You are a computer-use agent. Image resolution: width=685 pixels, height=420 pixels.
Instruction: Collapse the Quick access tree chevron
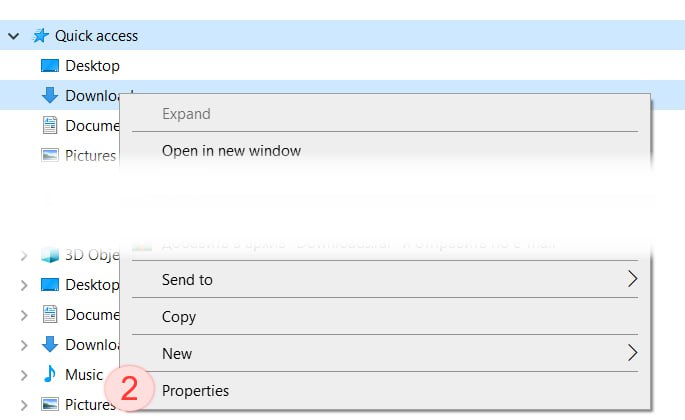coord(13,36)
